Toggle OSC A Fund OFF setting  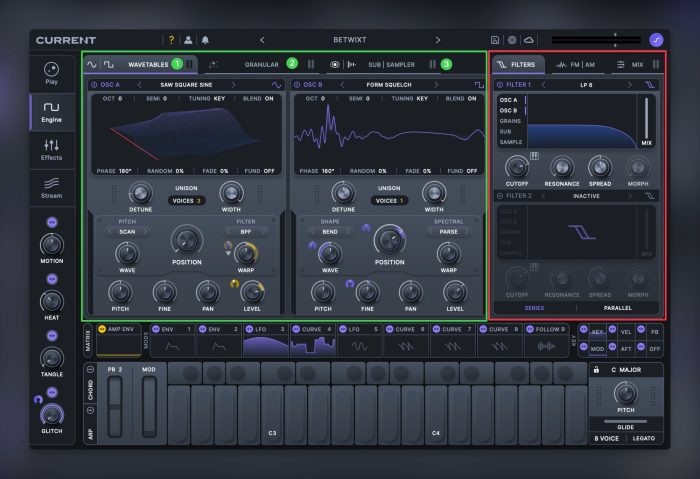tap(259, 171)
